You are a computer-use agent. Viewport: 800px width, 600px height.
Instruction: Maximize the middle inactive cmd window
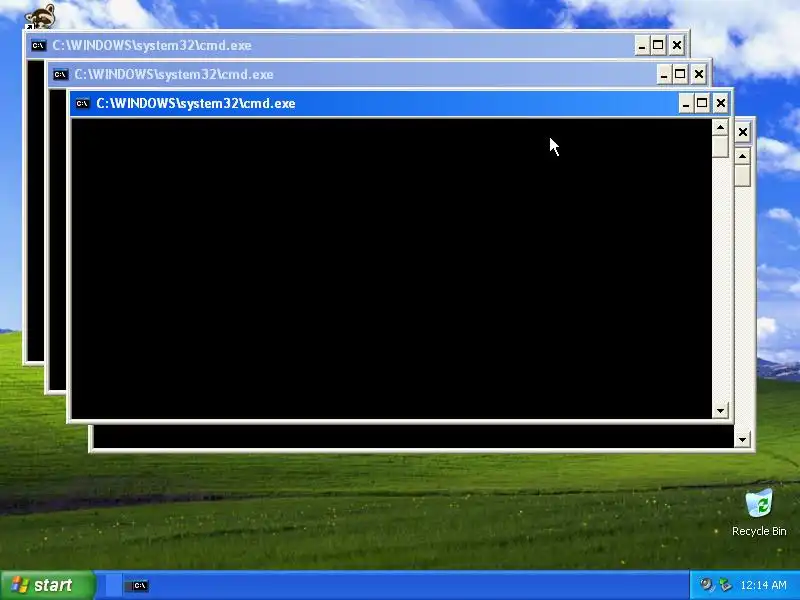click(680, 74)
